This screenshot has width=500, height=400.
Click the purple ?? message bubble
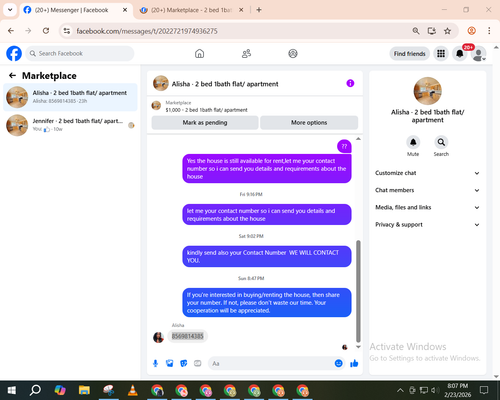click(344, 146)
